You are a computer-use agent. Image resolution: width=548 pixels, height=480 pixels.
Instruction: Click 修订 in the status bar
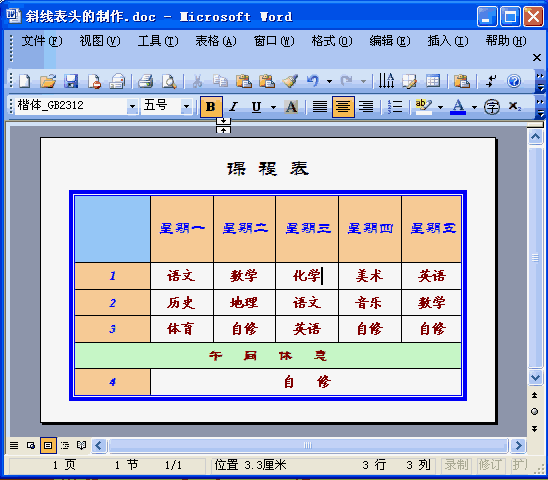point(490,465)
